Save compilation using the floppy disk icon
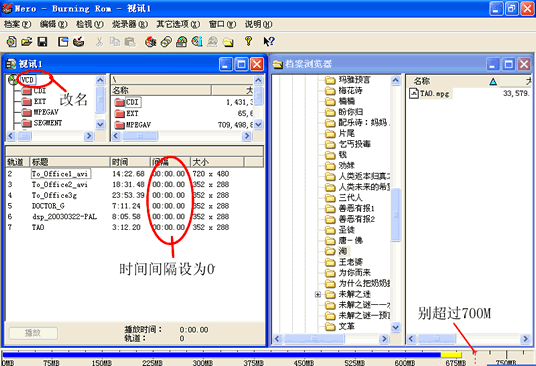The height and width of the screenshot is (366, 536). [x=42, y=42]
